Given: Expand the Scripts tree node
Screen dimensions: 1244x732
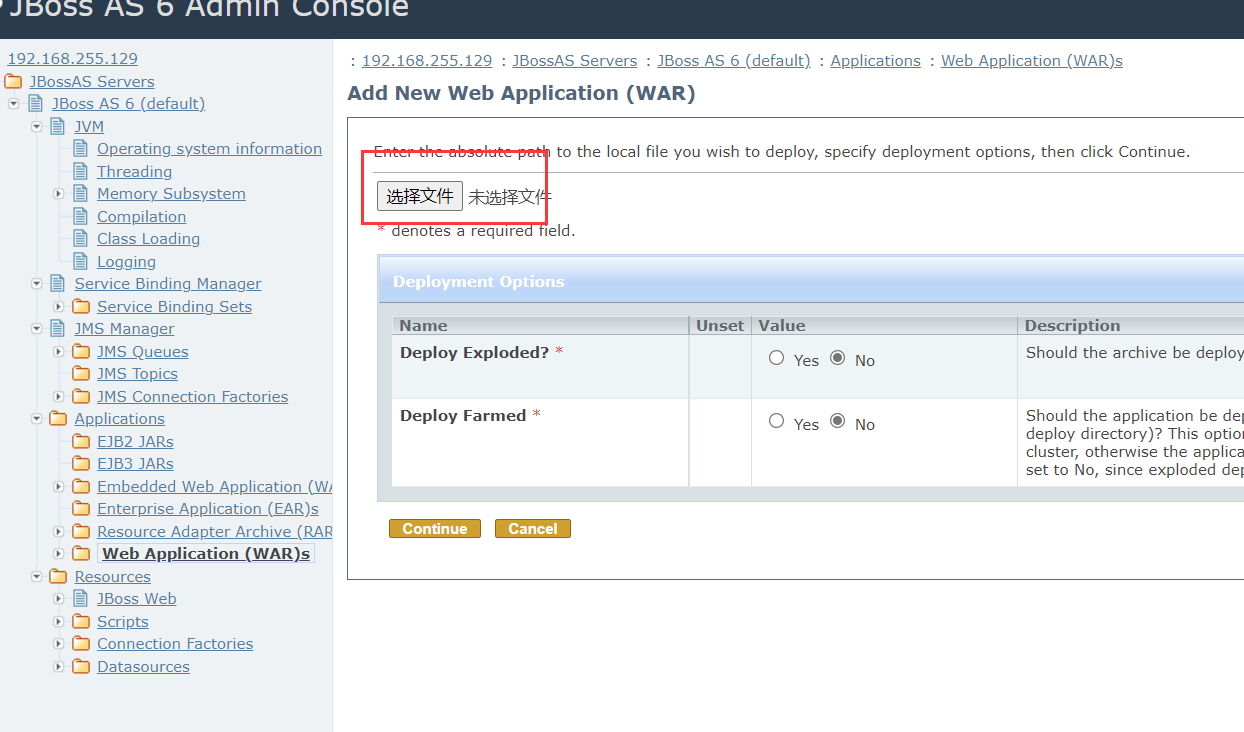Looking at the screenshot, I should tap(59, 622).
